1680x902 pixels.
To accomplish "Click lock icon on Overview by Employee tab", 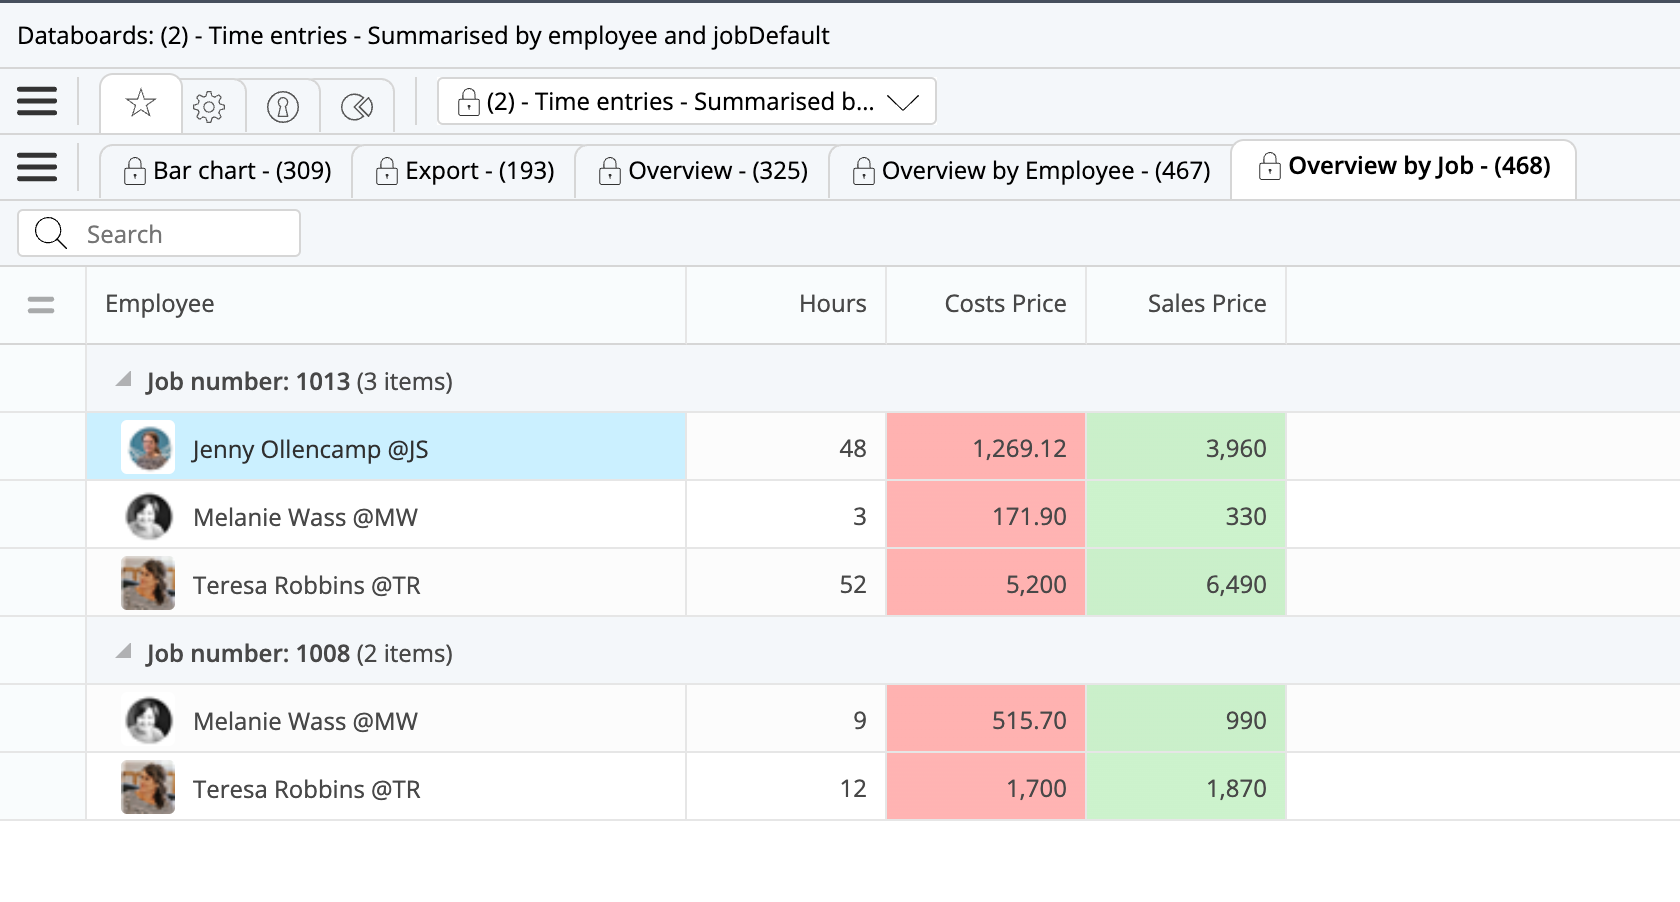I will [x=863, y=171].
